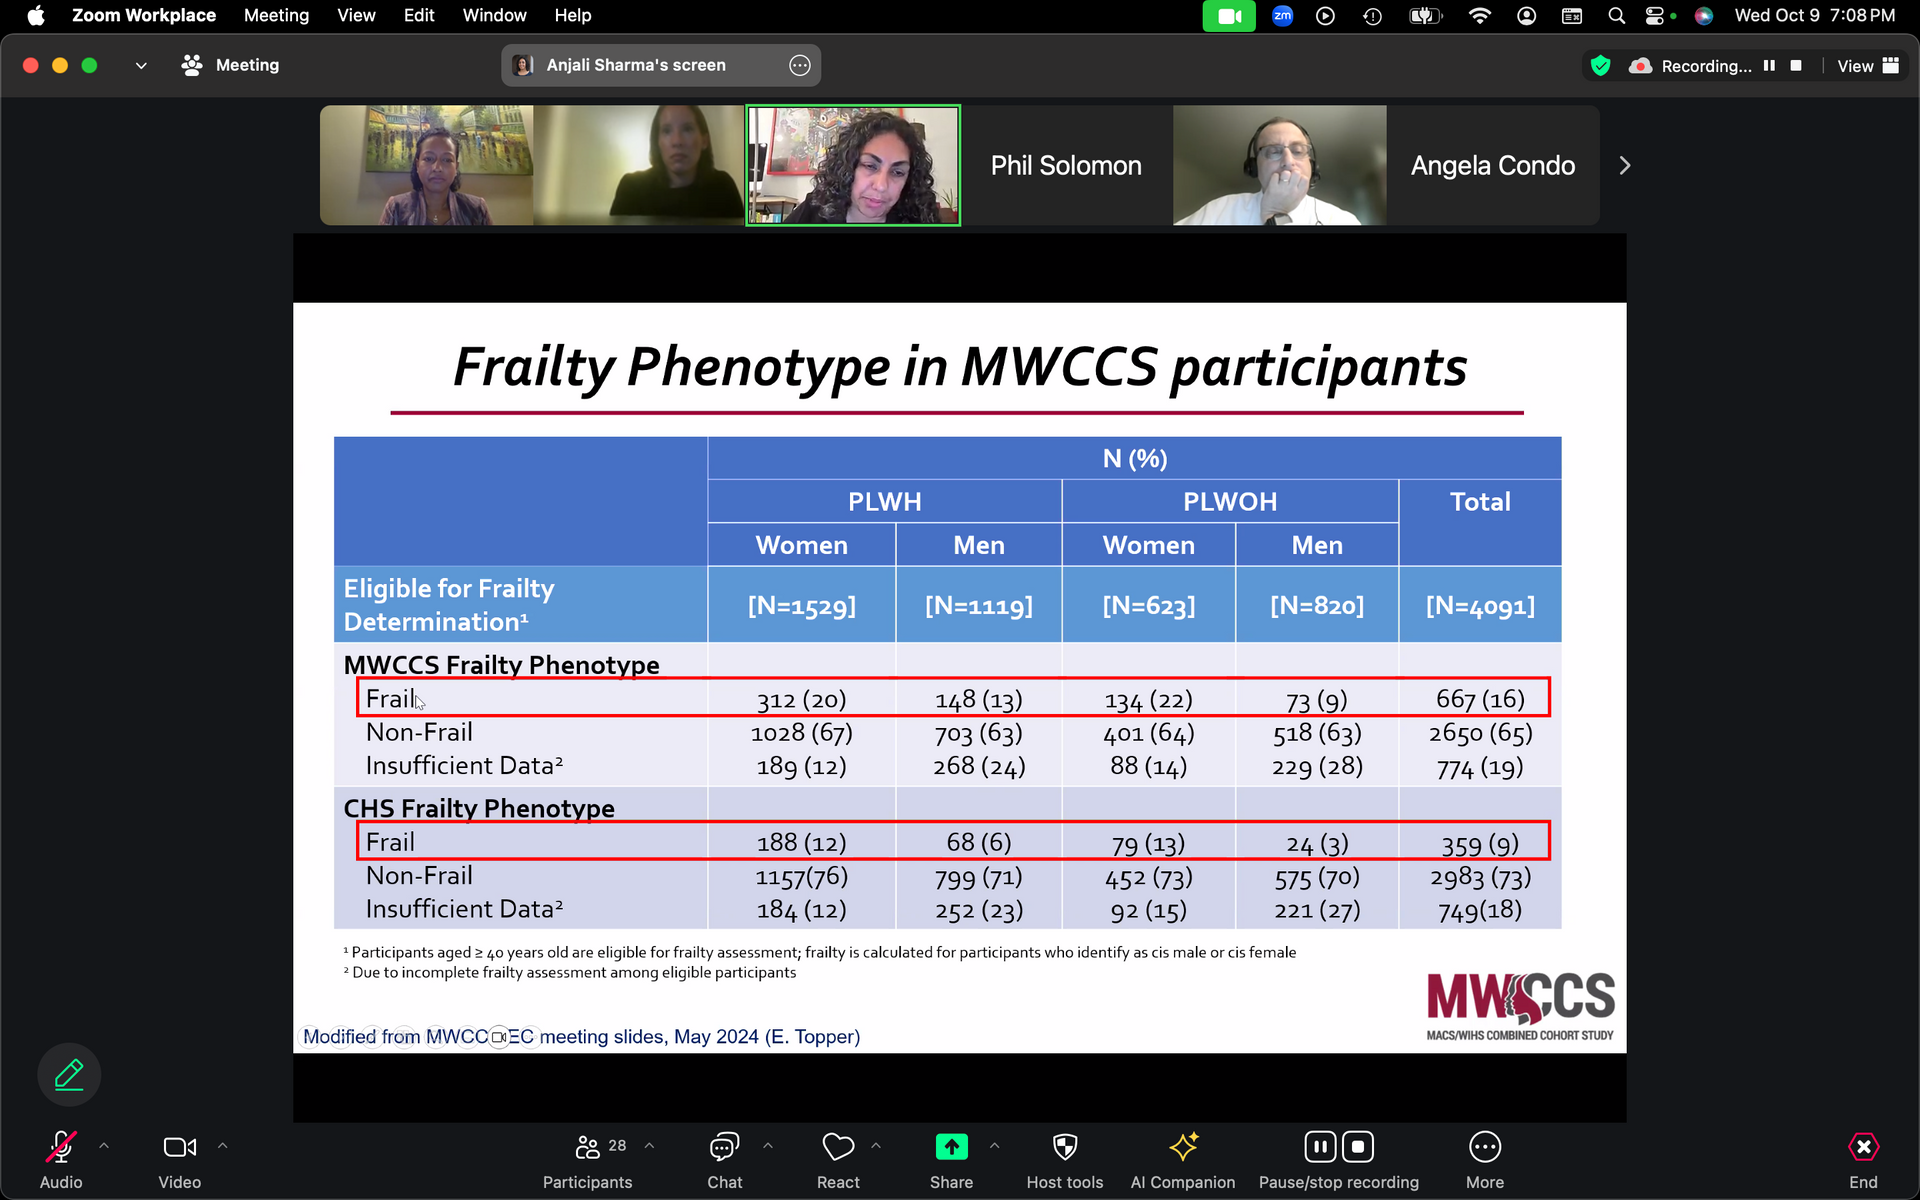Expand audio options arrow beside Audio
The height and width of the screenshot is (1200, 1920).
104,1146
